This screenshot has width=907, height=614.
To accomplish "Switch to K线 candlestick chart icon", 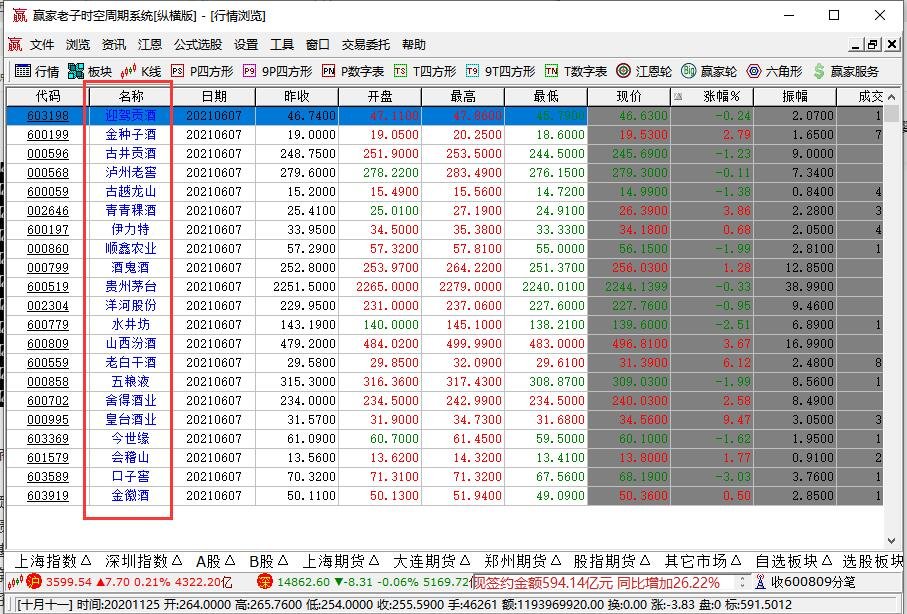I will tap(140, 70).
